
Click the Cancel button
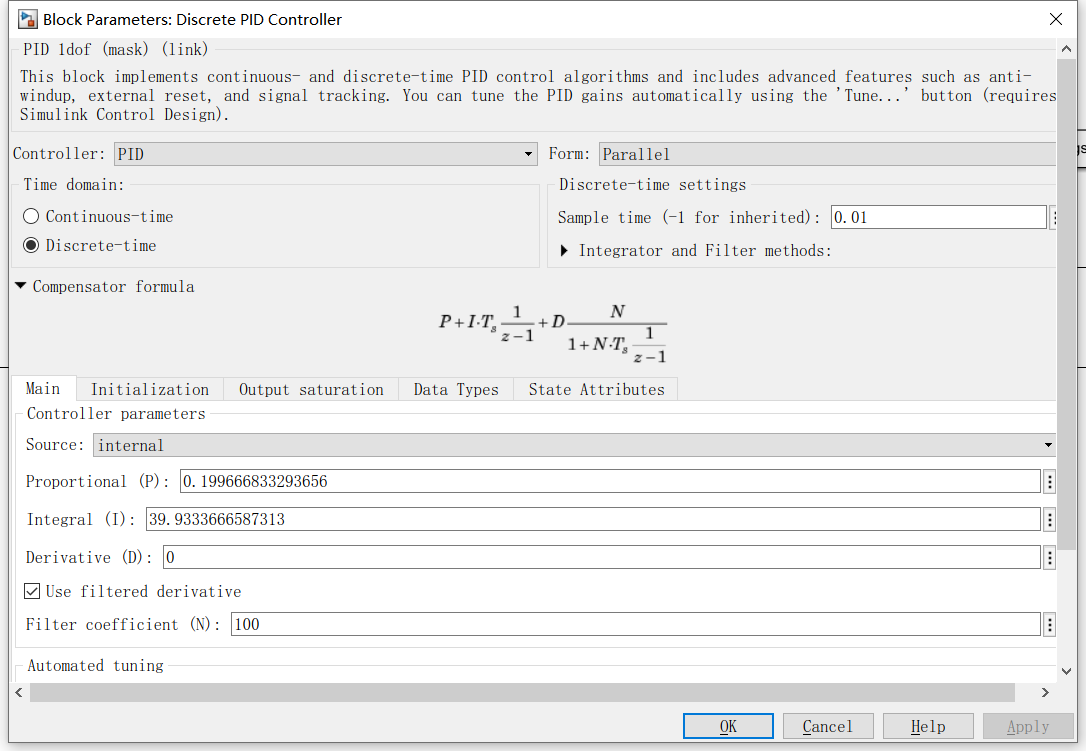pyautogui.click(x=827, y=727)
